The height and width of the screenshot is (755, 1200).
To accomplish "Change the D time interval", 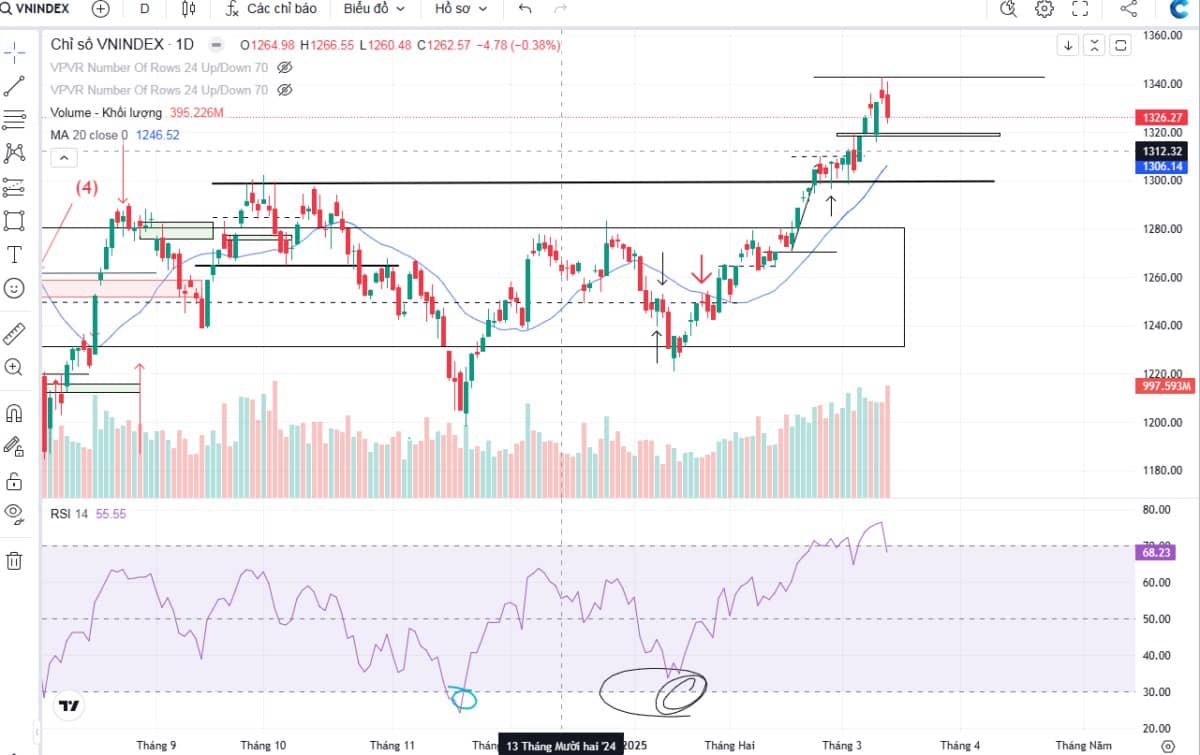I will 145,9.
